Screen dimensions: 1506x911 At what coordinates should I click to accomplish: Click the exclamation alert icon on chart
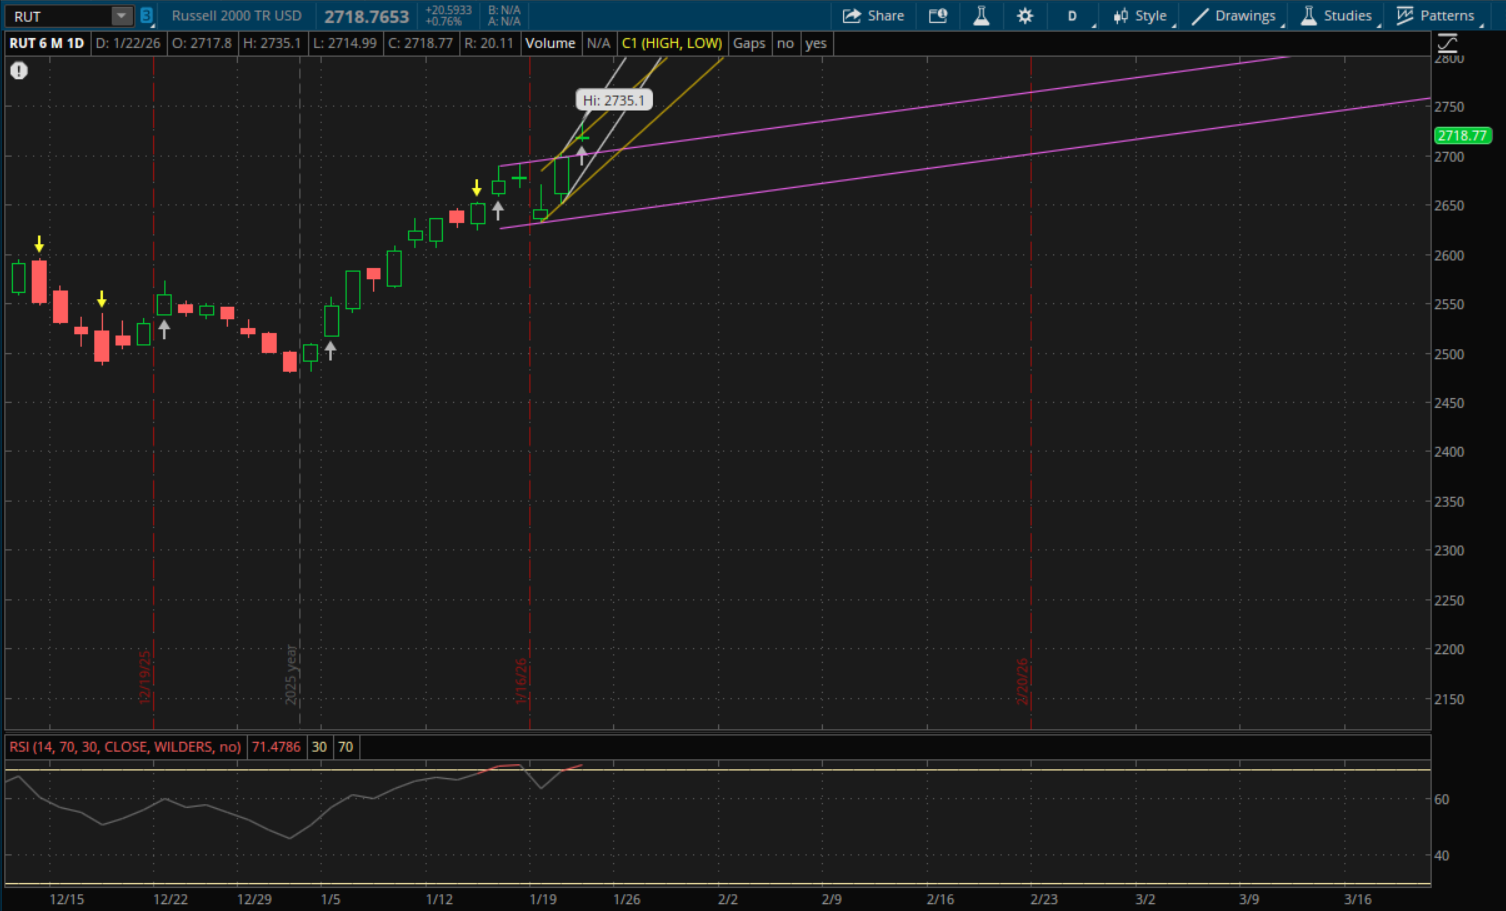pyautogui.click(x=19, y=71)
